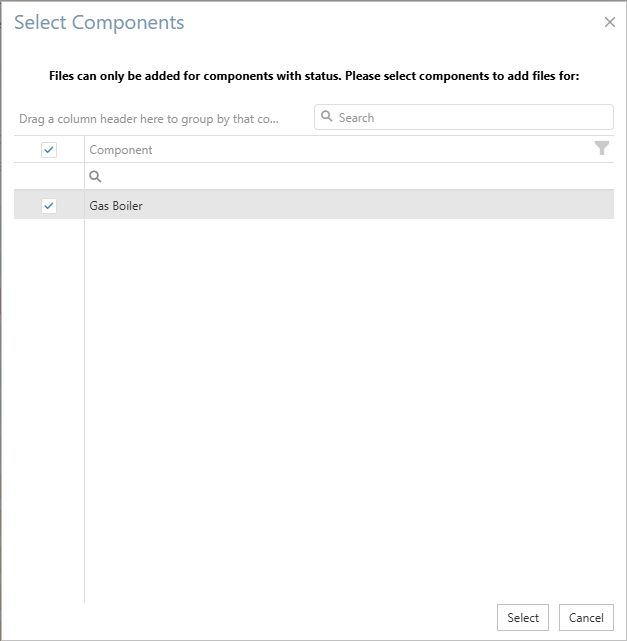Click blank footer area left of Select button
This screenshot has width=627, height=641.
click(x=250, y=618)
